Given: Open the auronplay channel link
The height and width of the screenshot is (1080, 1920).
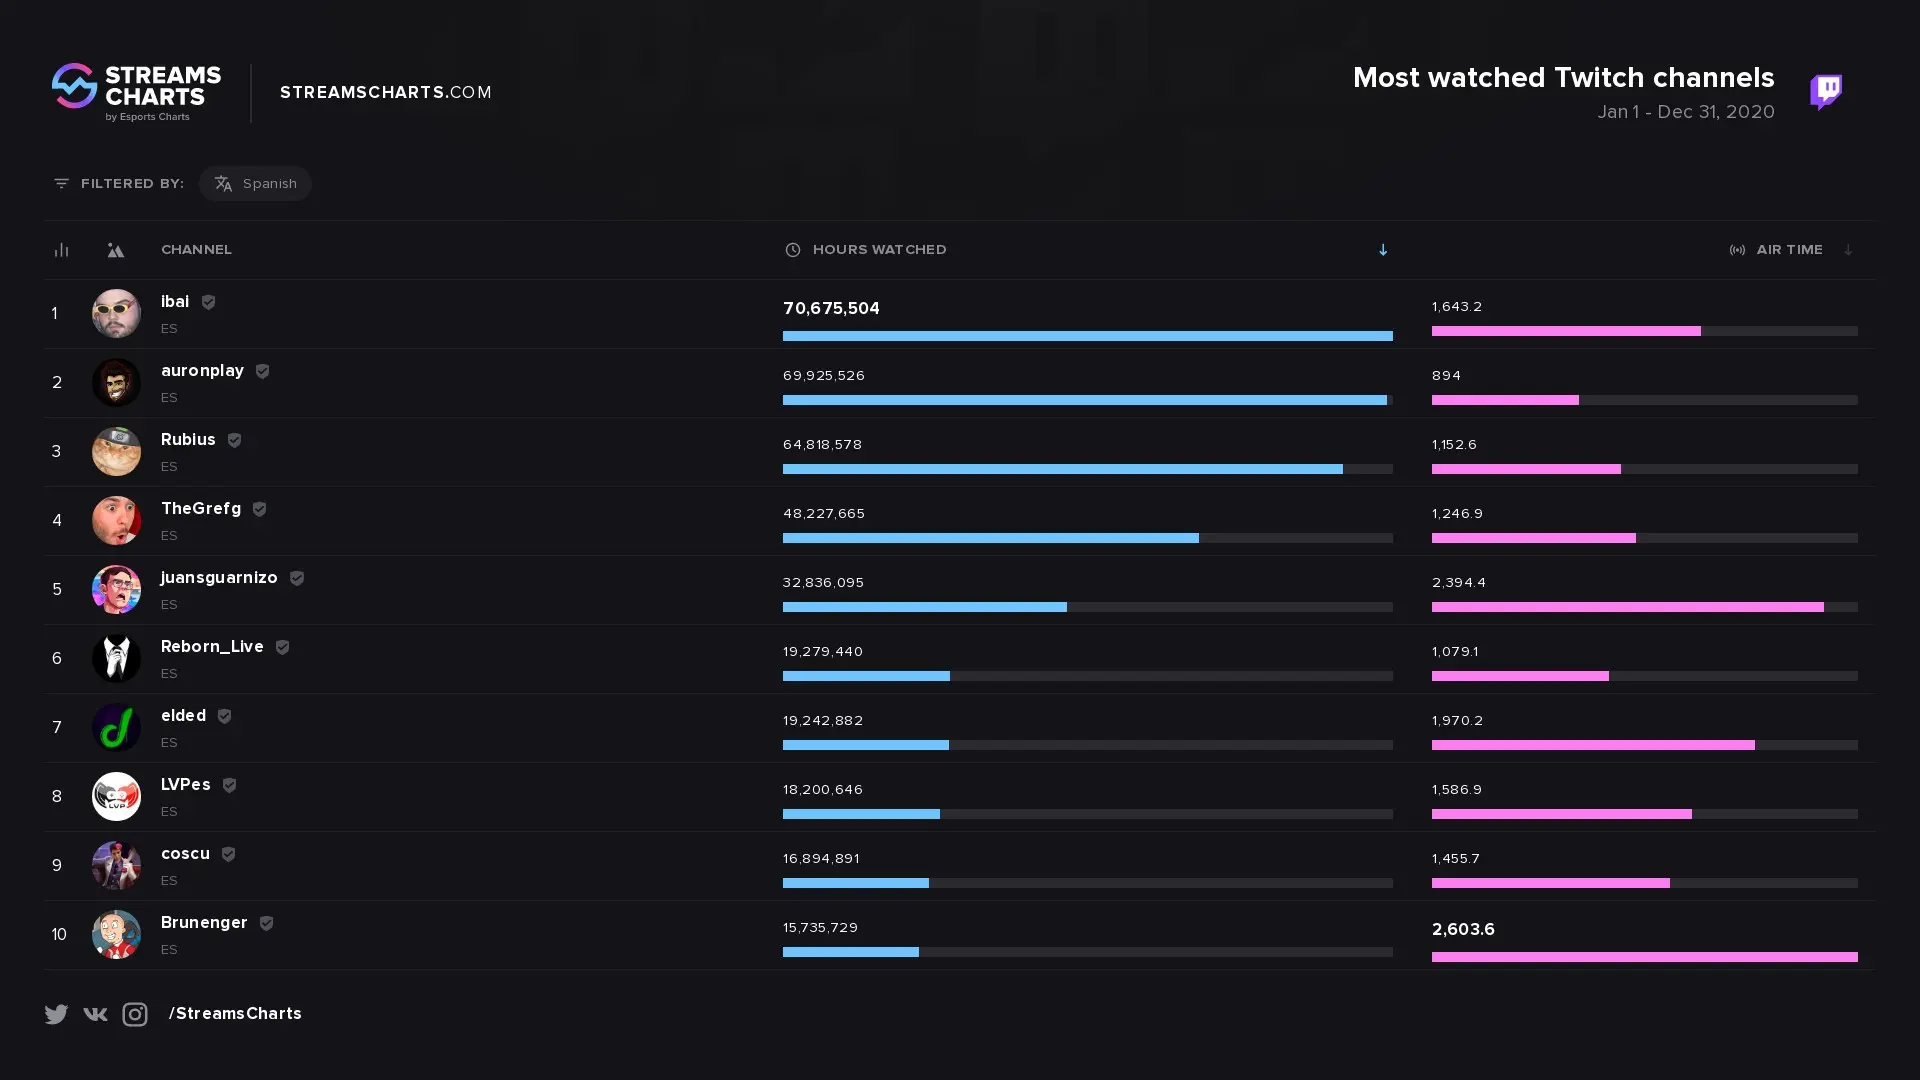Looking at the screenshot, I should (202, 371).
